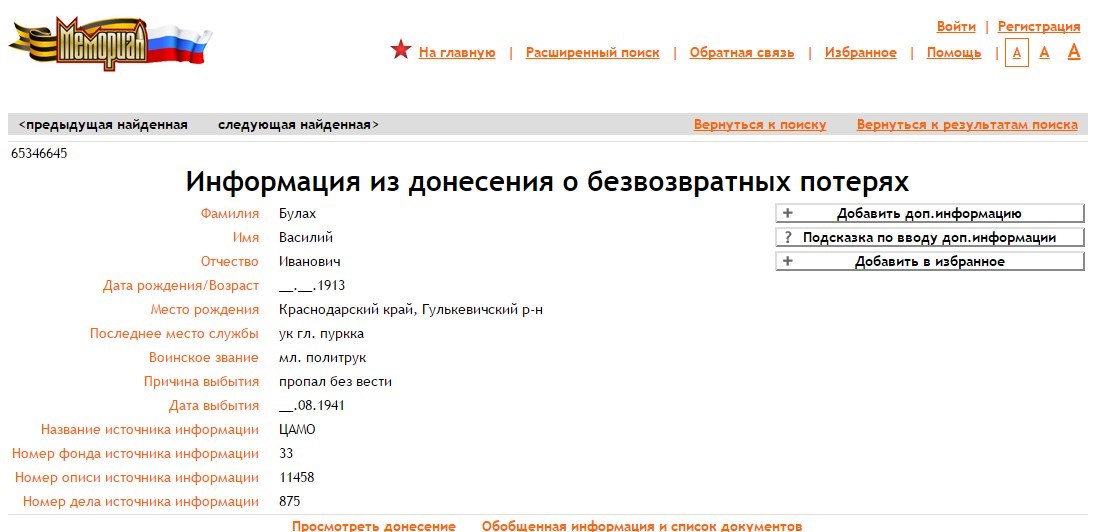Click Вернуться к результатам поиска link
The image size is (1108, 532).
click(967, 125)
